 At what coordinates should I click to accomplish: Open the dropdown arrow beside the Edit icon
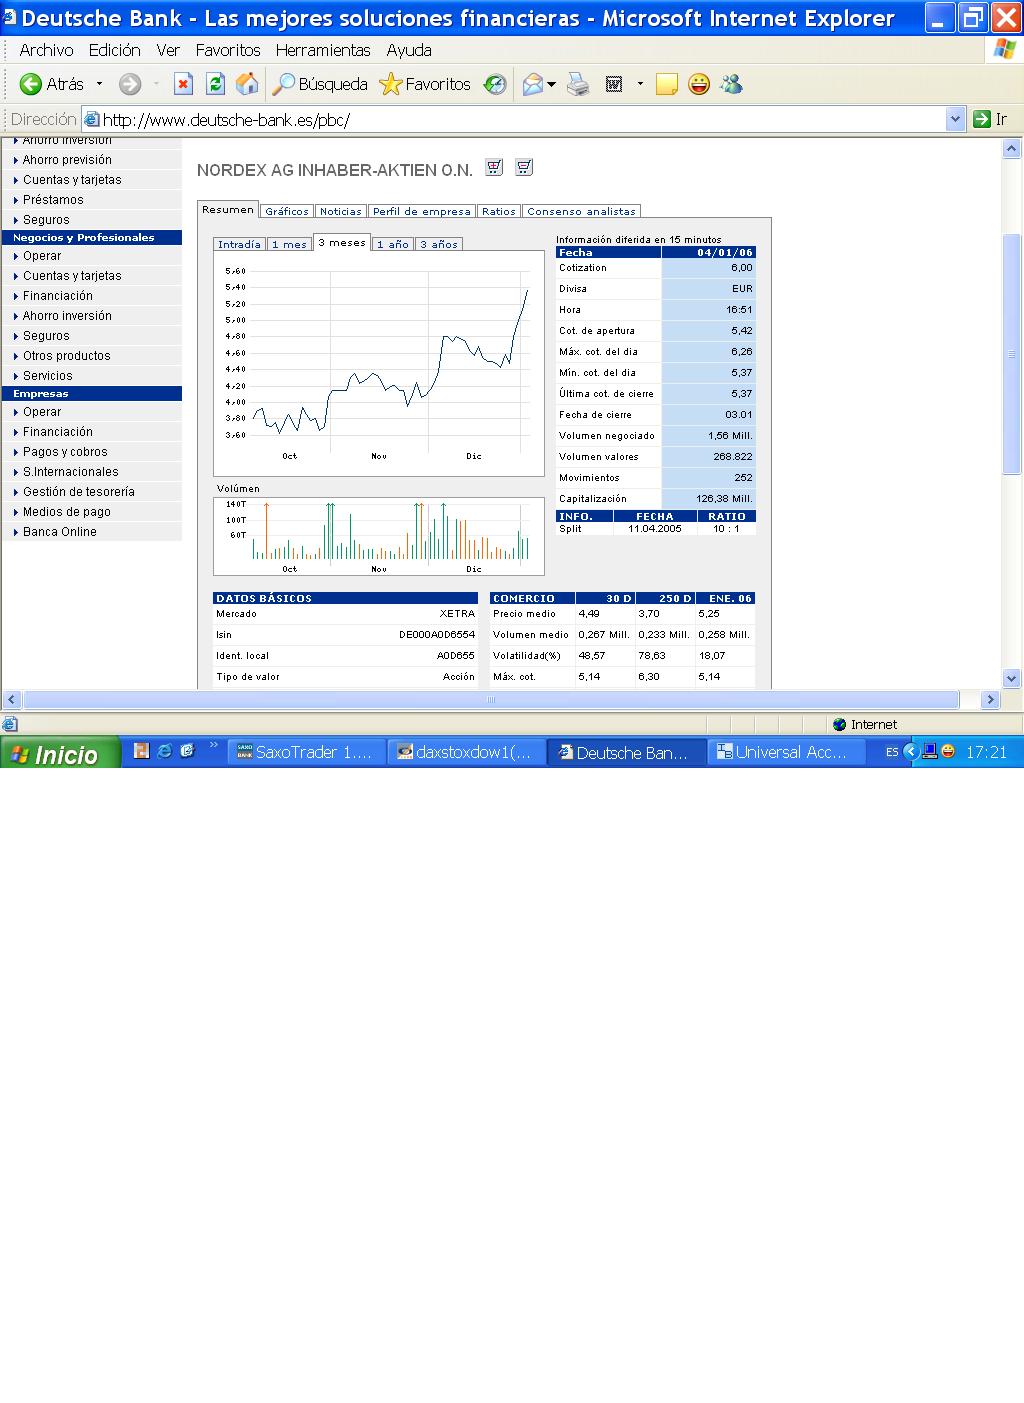640,84
